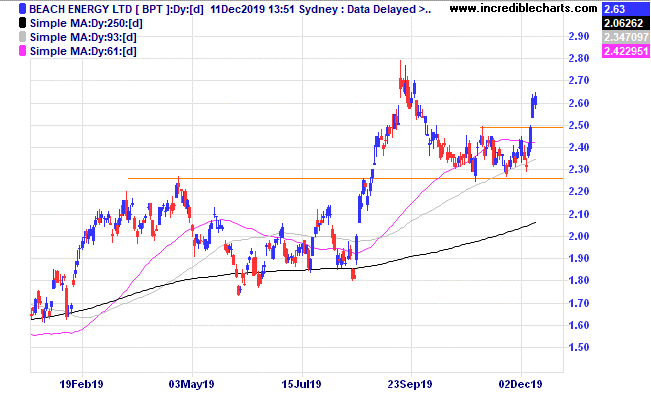This screenshot has height=395, width=651.
Task: Click the Simple MA:Dy:93:[d] legend label
Action: (x=83, y=37)
